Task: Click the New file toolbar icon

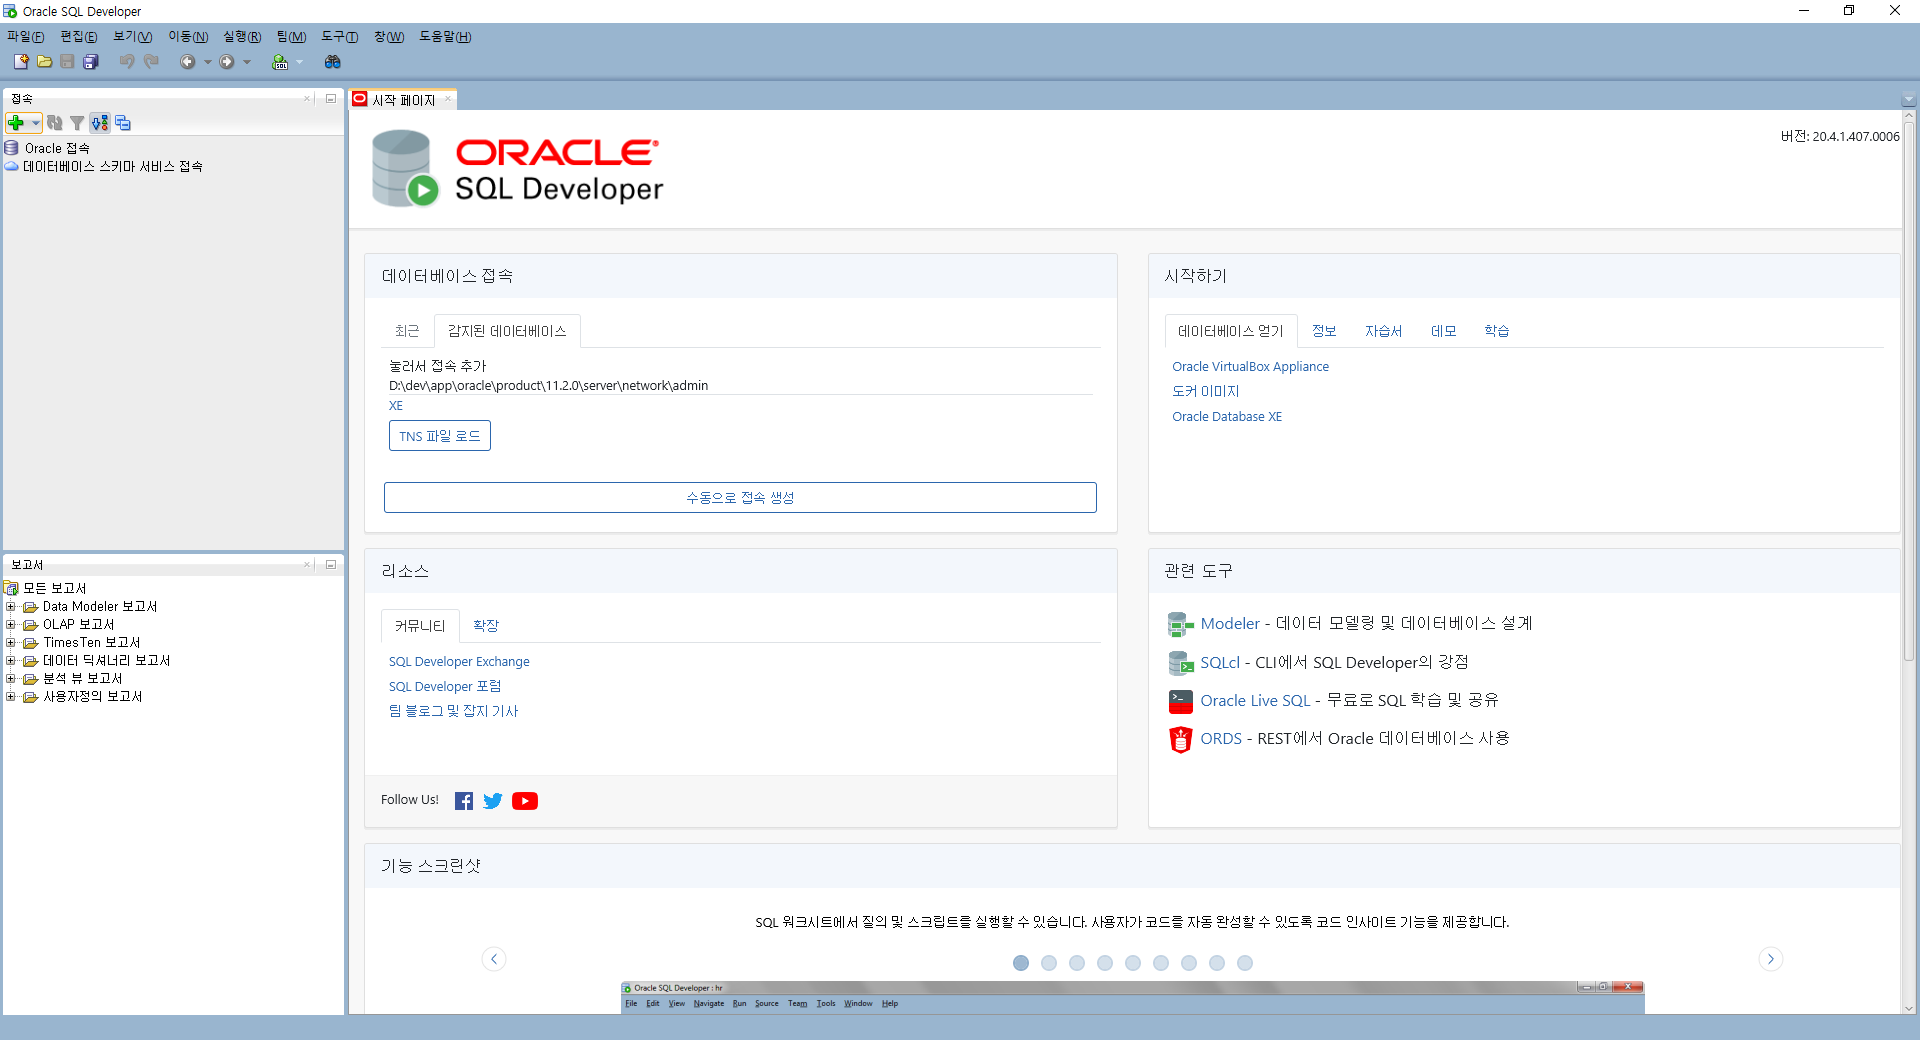Action: click(21, 62)
